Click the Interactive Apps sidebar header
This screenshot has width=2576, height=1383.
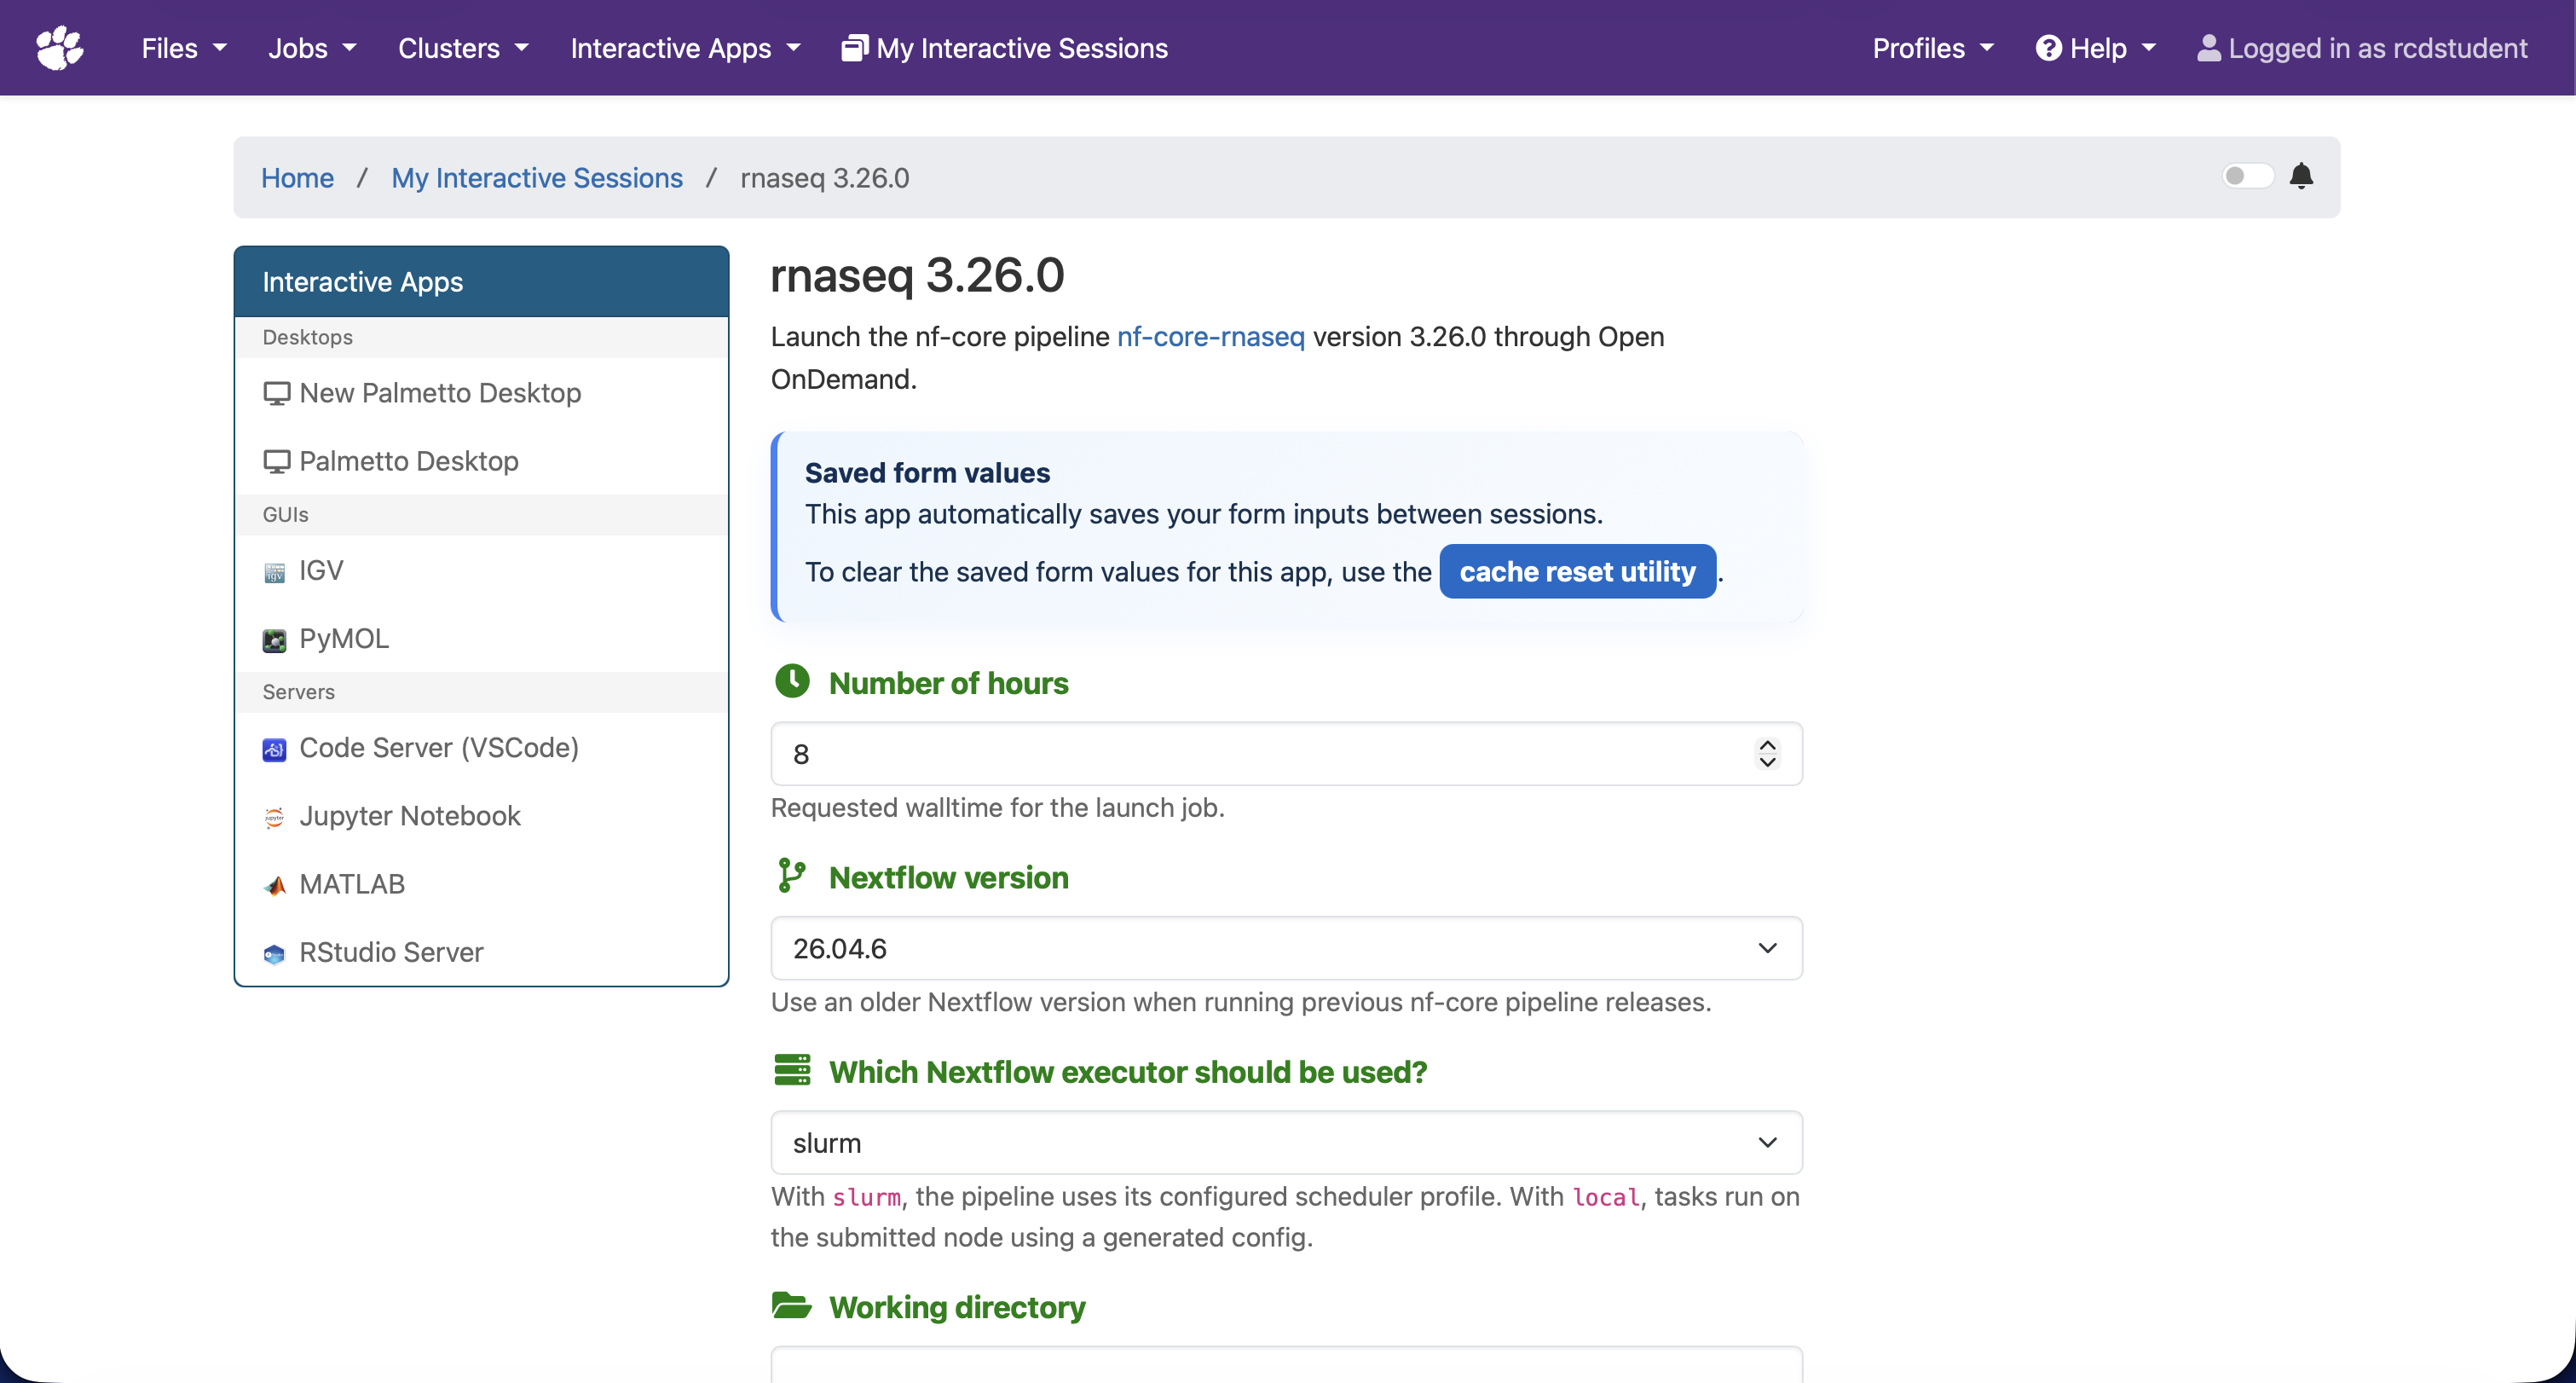pyautogui.click(x=481, y=282)
